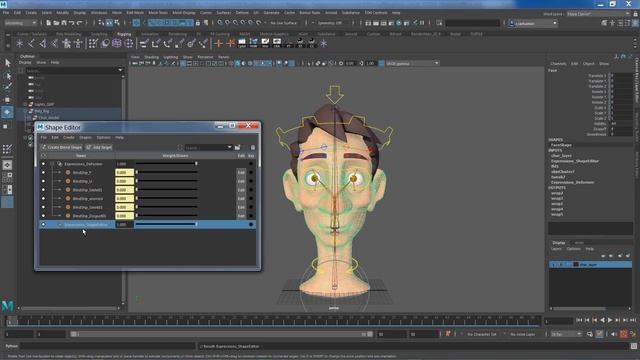Undo the last action icon
The image size is (640, 360).
[x=71, y=23]
